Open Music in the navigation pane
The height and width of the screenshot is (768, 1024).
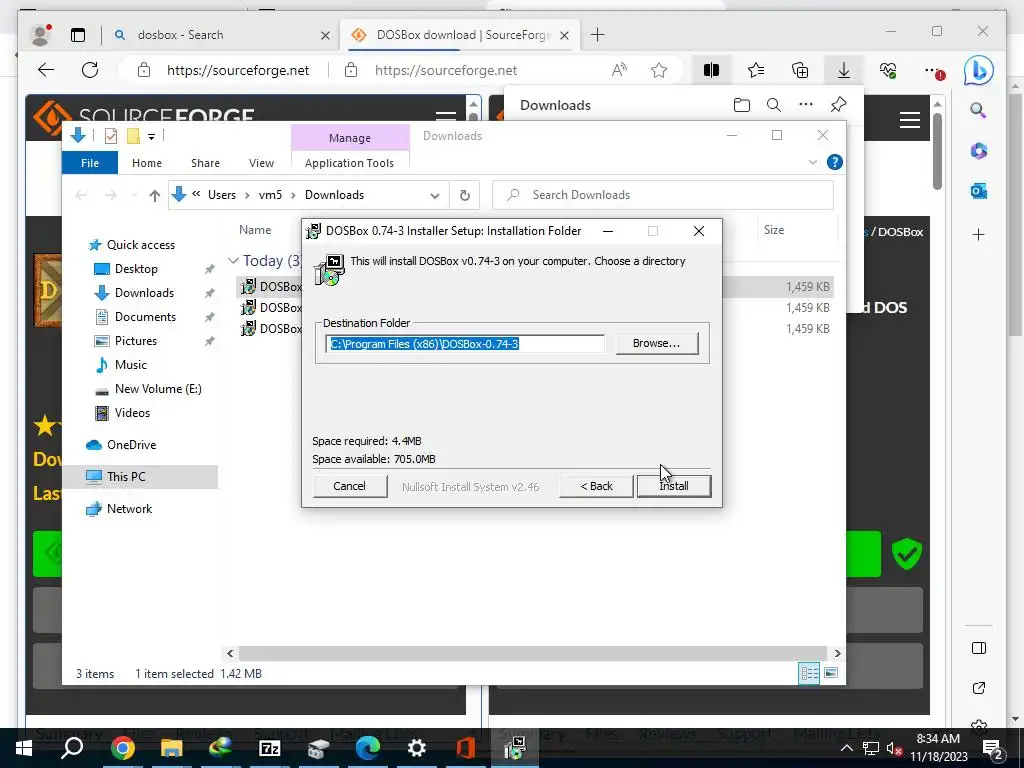pyautogui.click(x=131, y=364)
